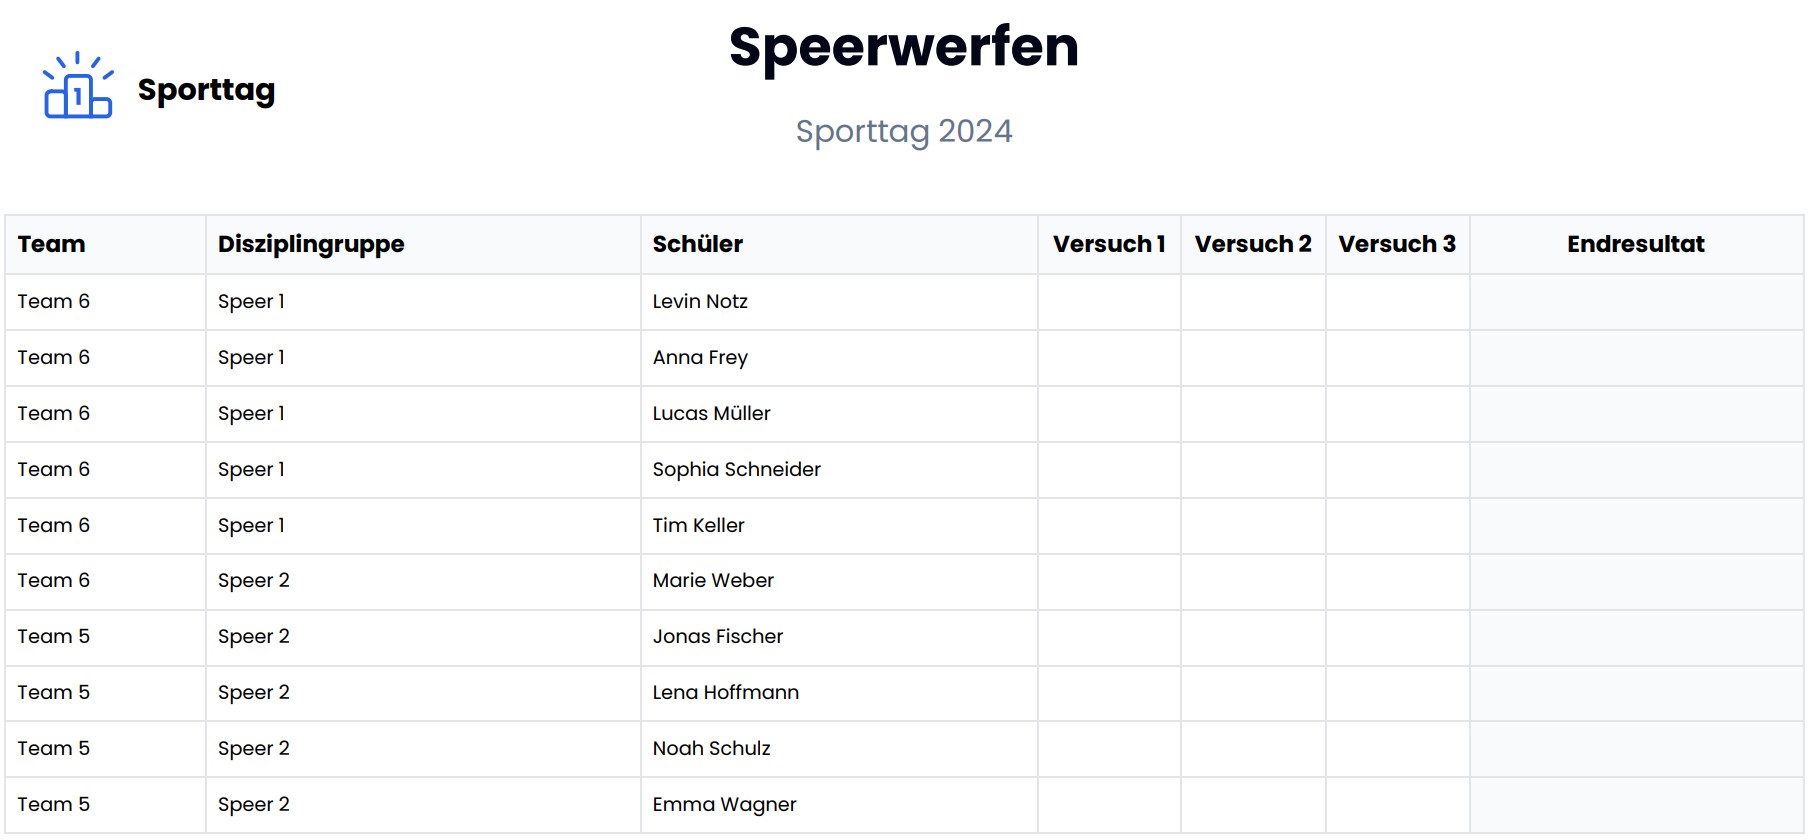Click the Disziplingruppe column header
This screenshot has width=1814, height=840.
coord(311,244)
